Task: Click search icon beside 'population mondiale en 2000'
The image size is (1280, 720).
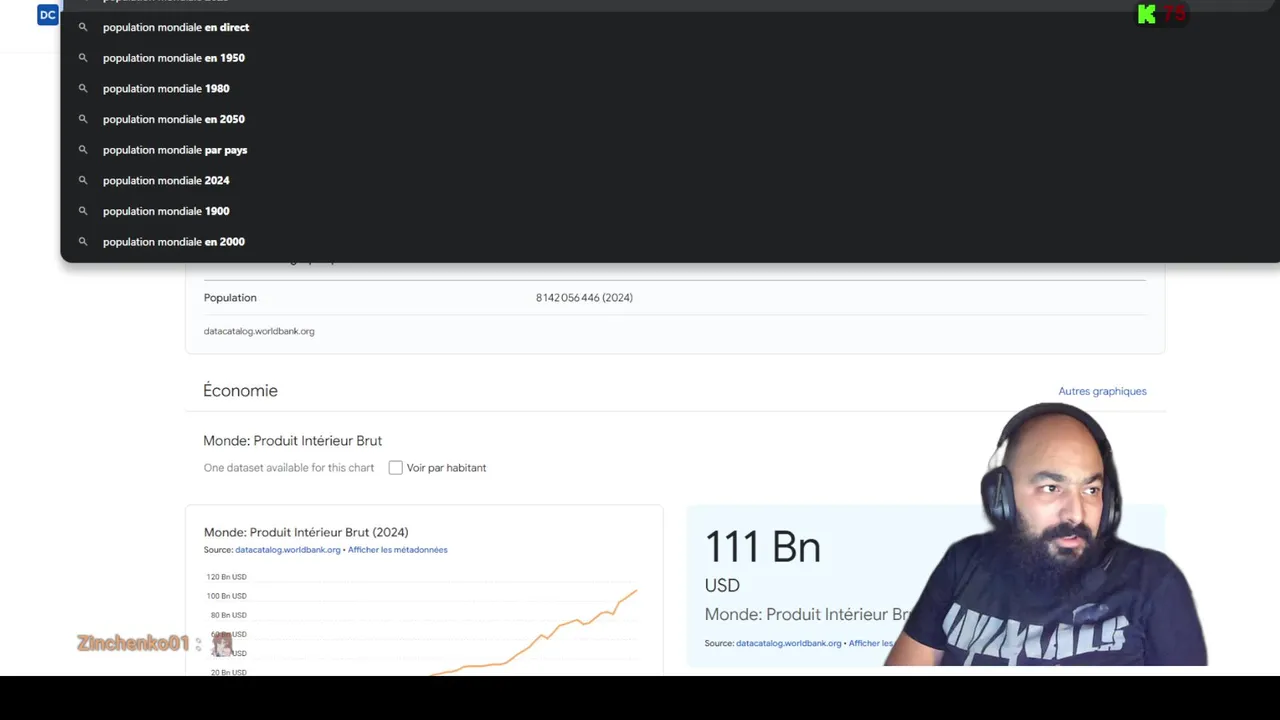Action: tap(83, 242)
